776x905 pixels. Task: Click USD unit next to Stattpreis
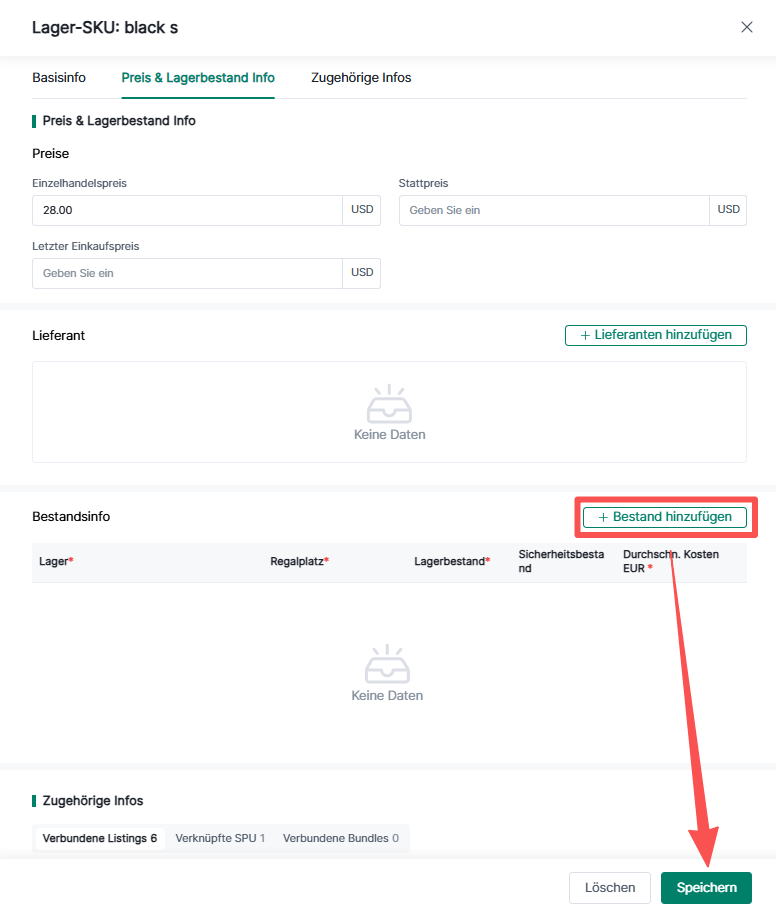pos(729,211)
